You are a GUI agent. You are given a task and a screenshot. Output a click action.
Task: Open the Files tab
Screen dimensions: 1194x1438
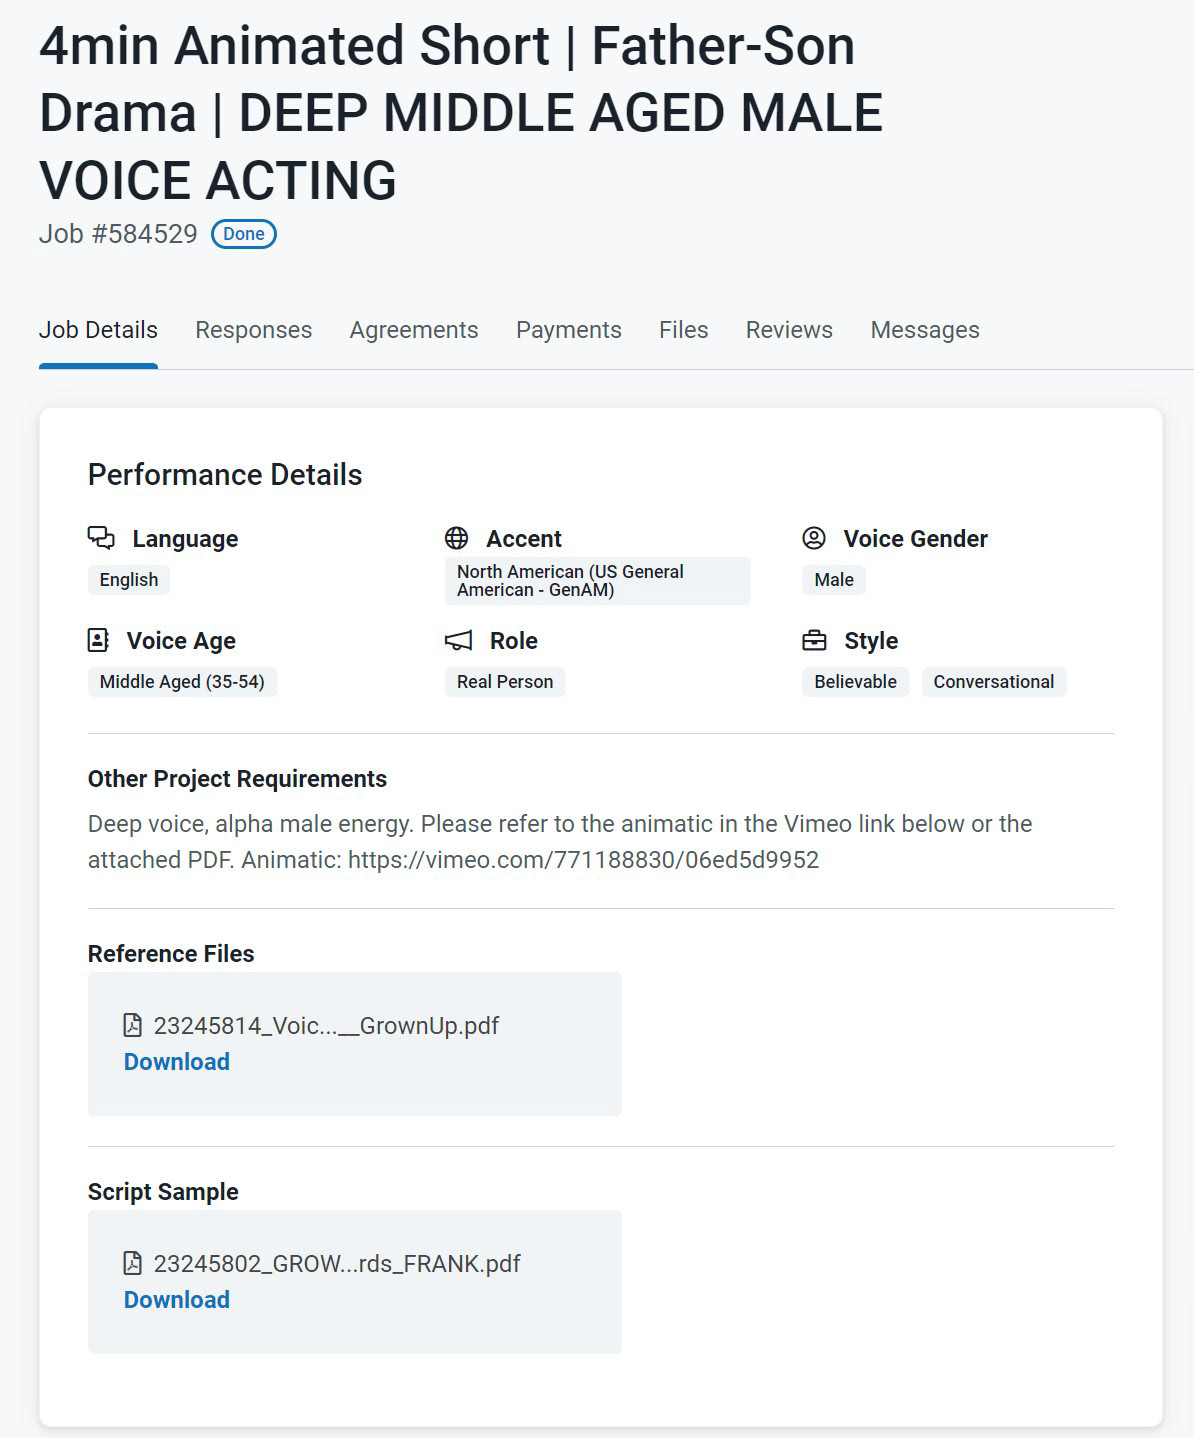684,330
